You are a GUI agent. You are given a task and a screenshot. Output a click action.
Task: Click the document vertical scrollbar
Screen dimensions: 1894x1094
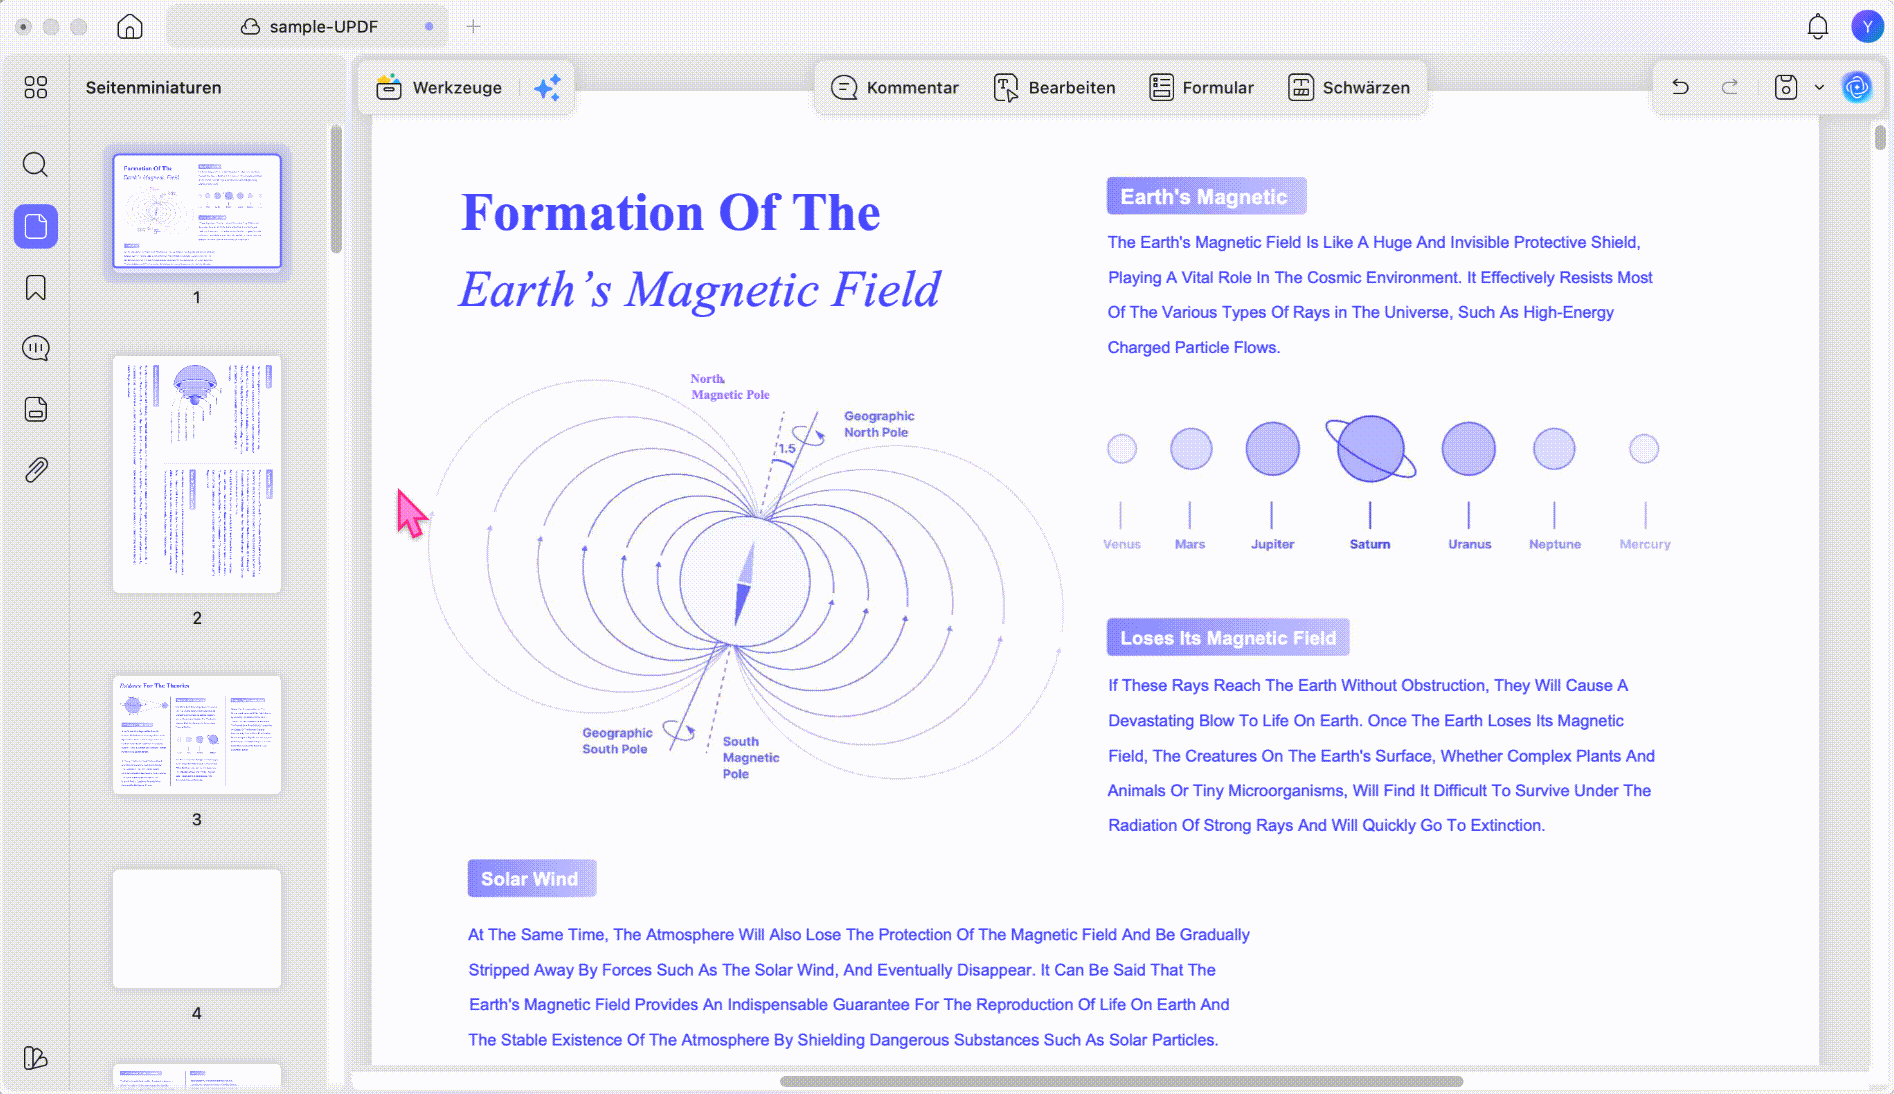(1880, 137)
